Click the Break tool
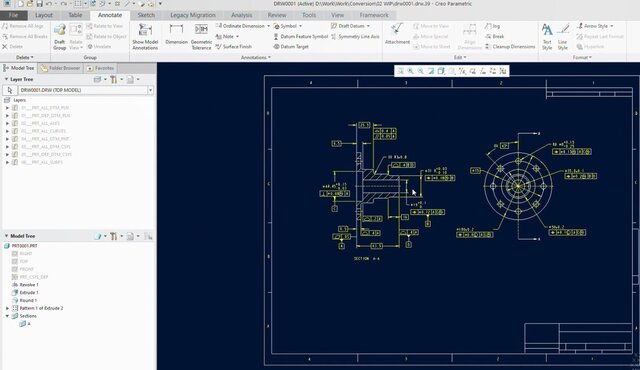 (495, 36)
